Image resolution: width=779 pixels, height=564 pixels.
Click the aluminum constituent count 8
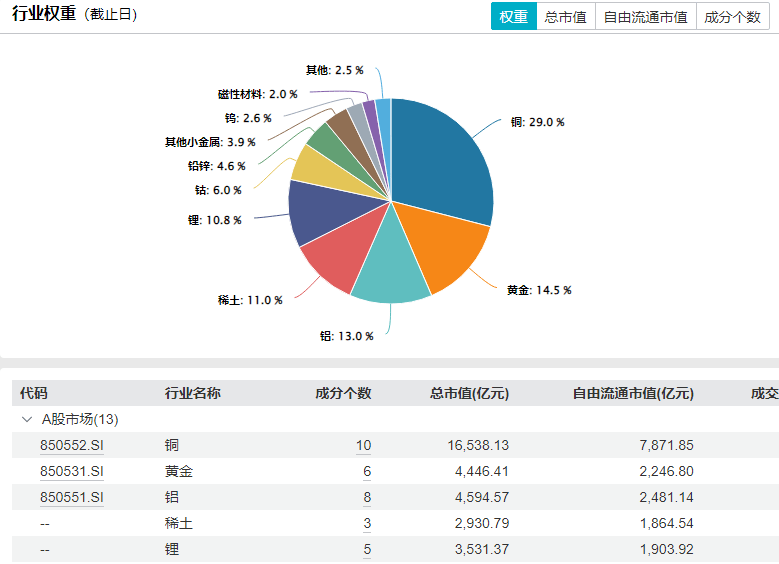click(x=367, y=497)
